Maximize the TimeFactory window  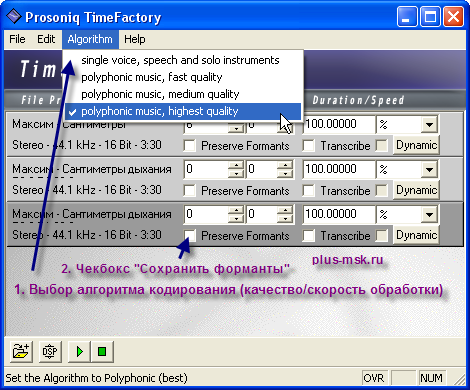[x=430, y=16]
